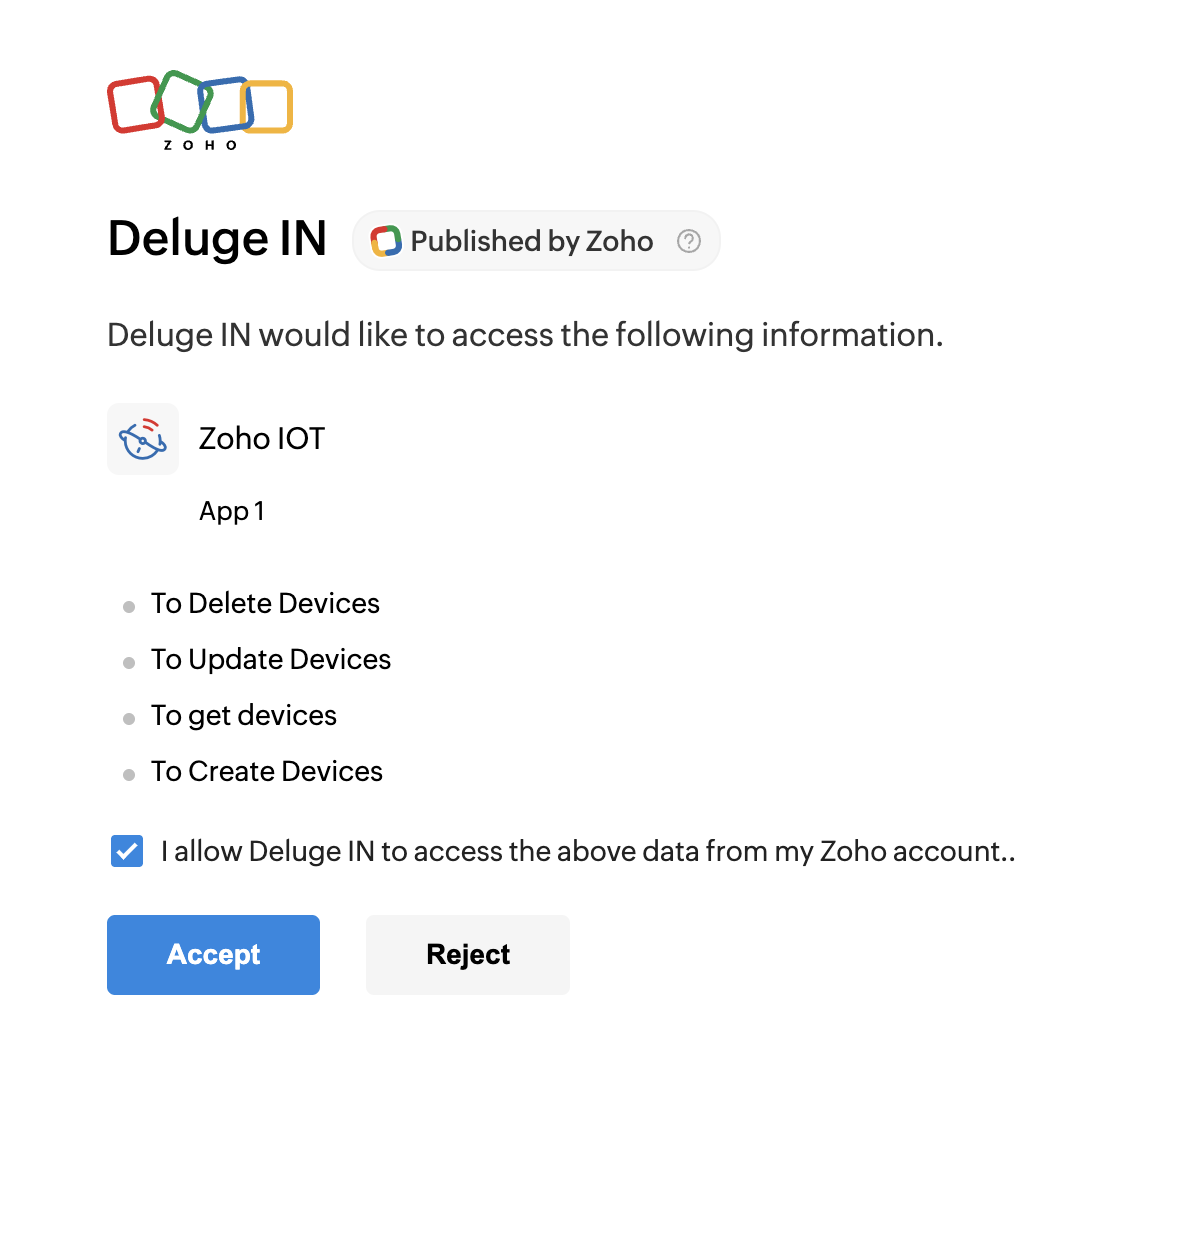Click the 'Published by Zoho' badge text

coord(532,241)
